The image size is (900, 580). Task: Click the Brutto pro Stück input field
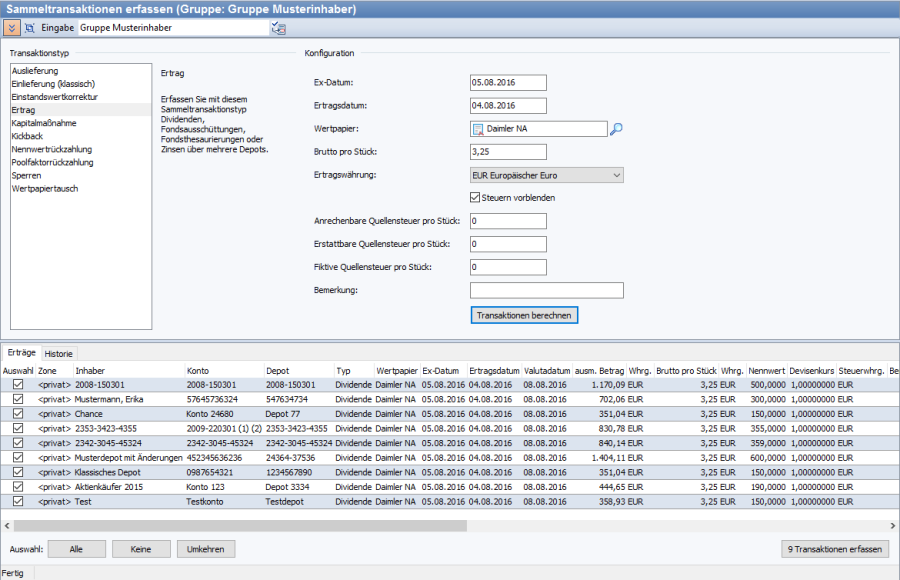coord(508,152)
